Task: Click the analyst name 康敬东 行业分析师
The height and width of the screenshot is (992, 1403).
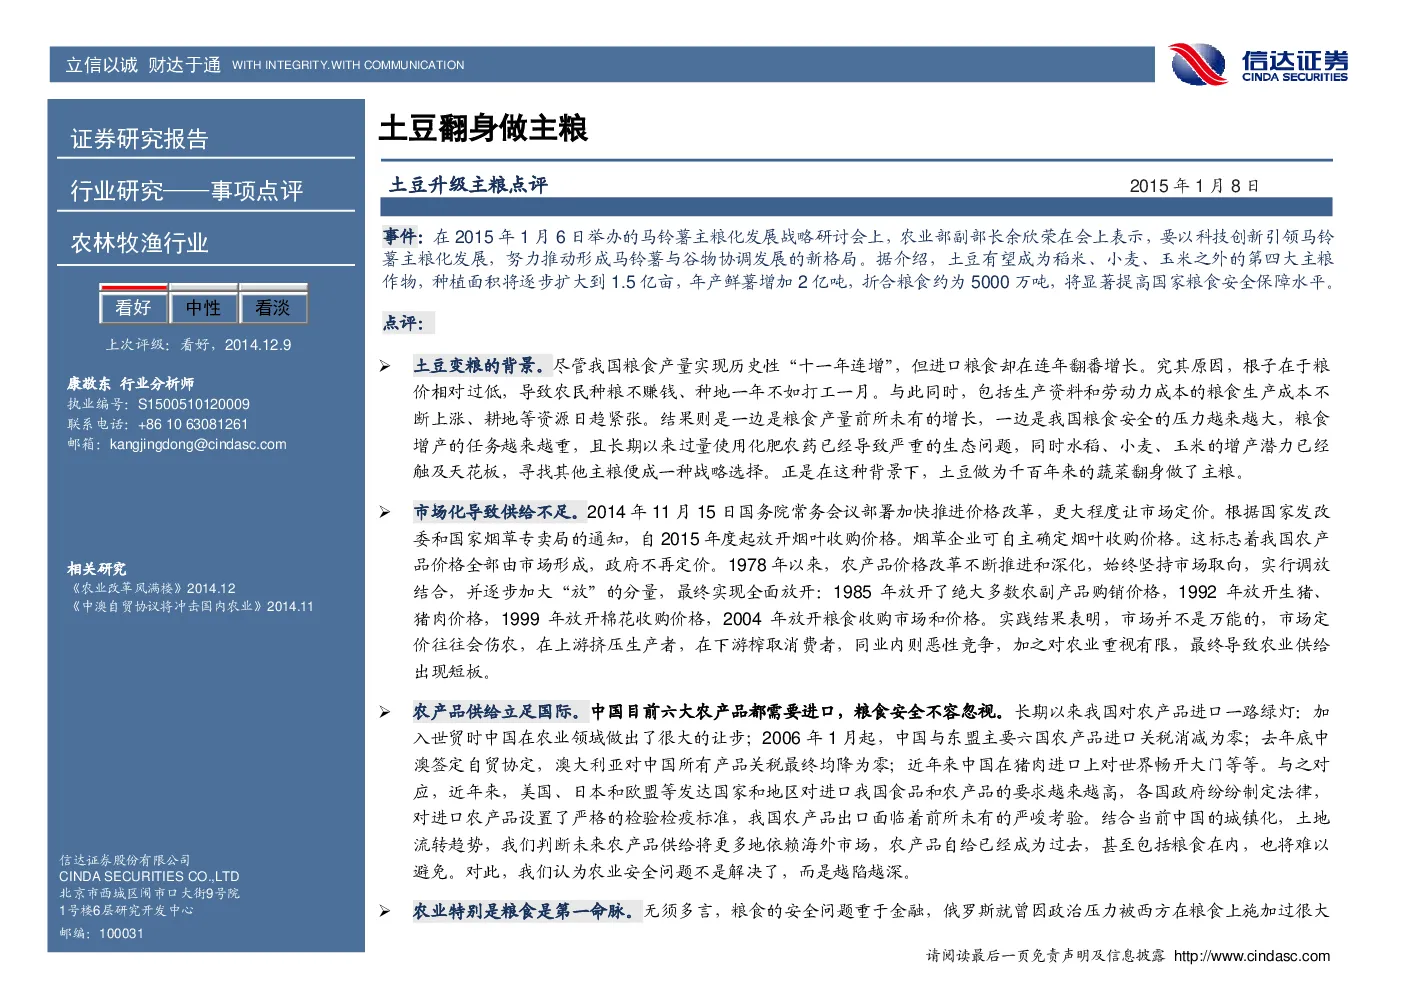Action: pyautogui.click(x=131, y=384)
